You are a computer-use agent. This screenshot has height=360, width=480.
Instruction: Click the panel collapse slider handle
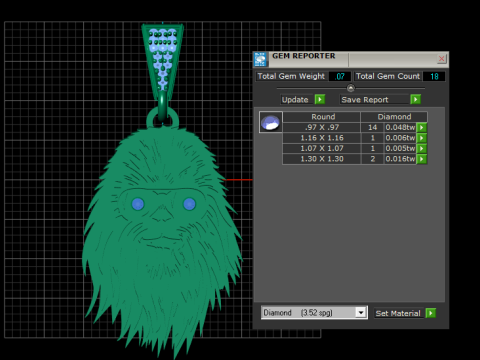click(351, 88)
